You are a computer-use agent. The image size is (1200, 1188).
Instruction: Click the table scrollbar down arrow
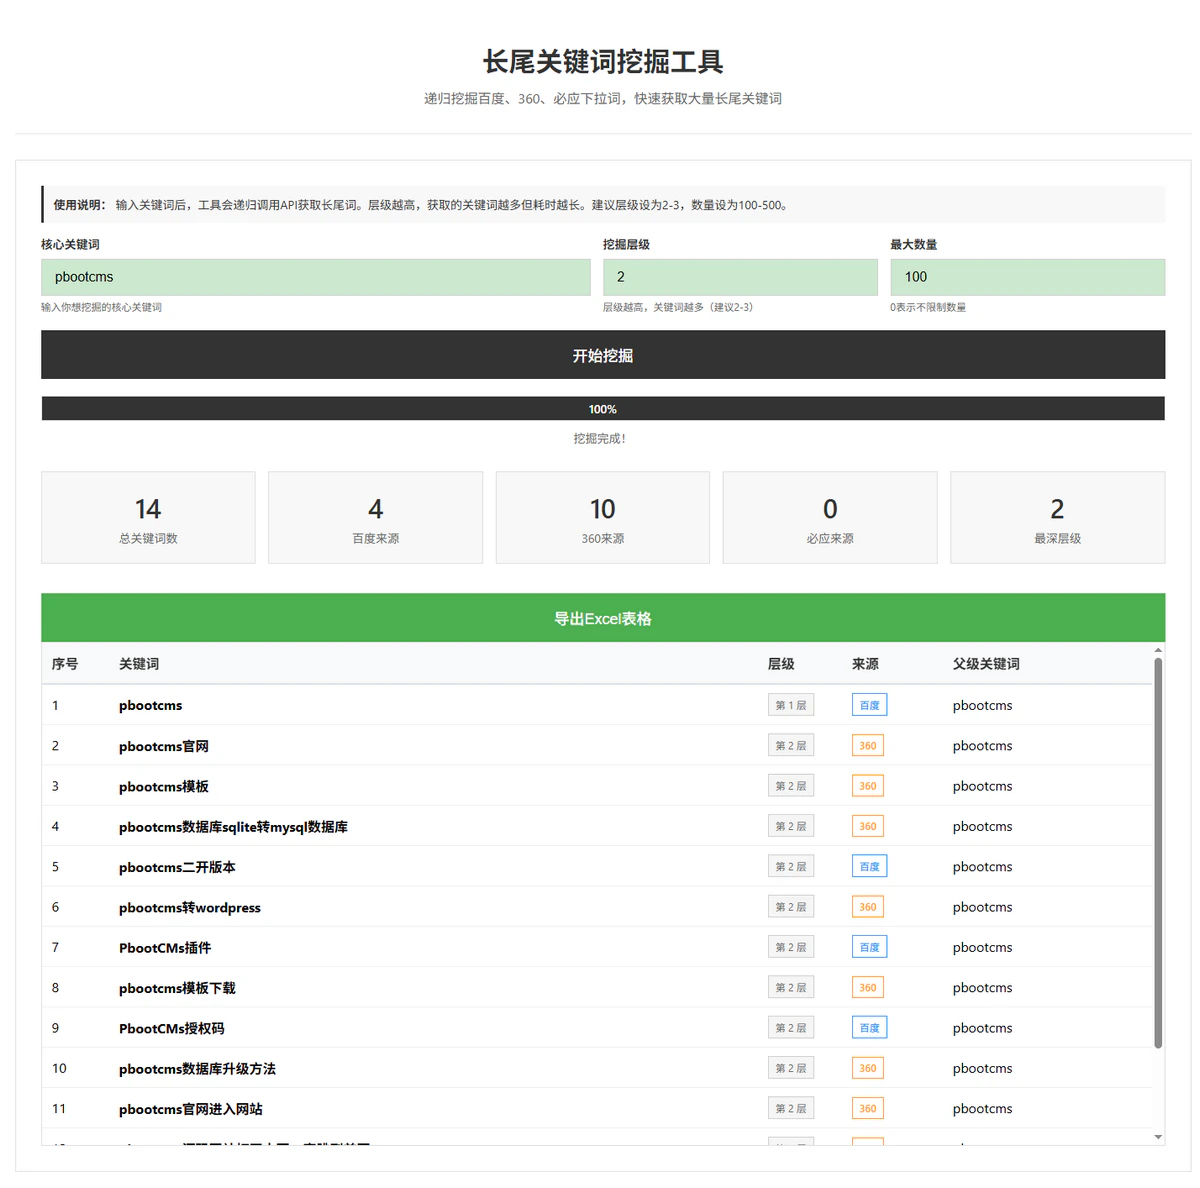pos(1158,1137)
